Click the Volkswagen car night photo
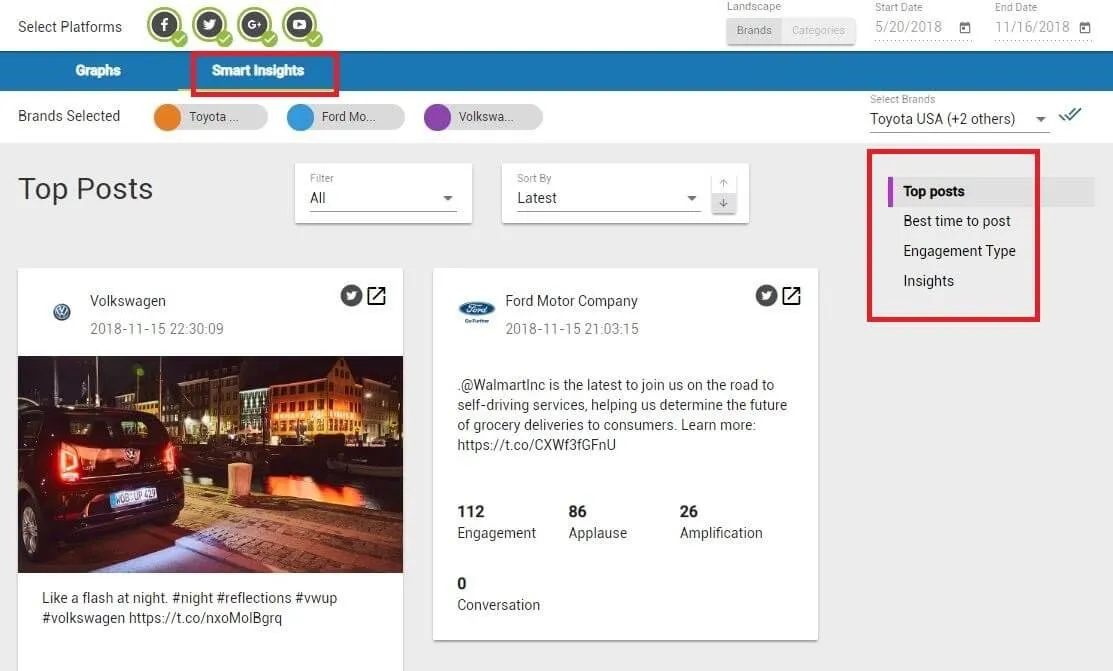The image size is (1113, 671). coord(210,464)
